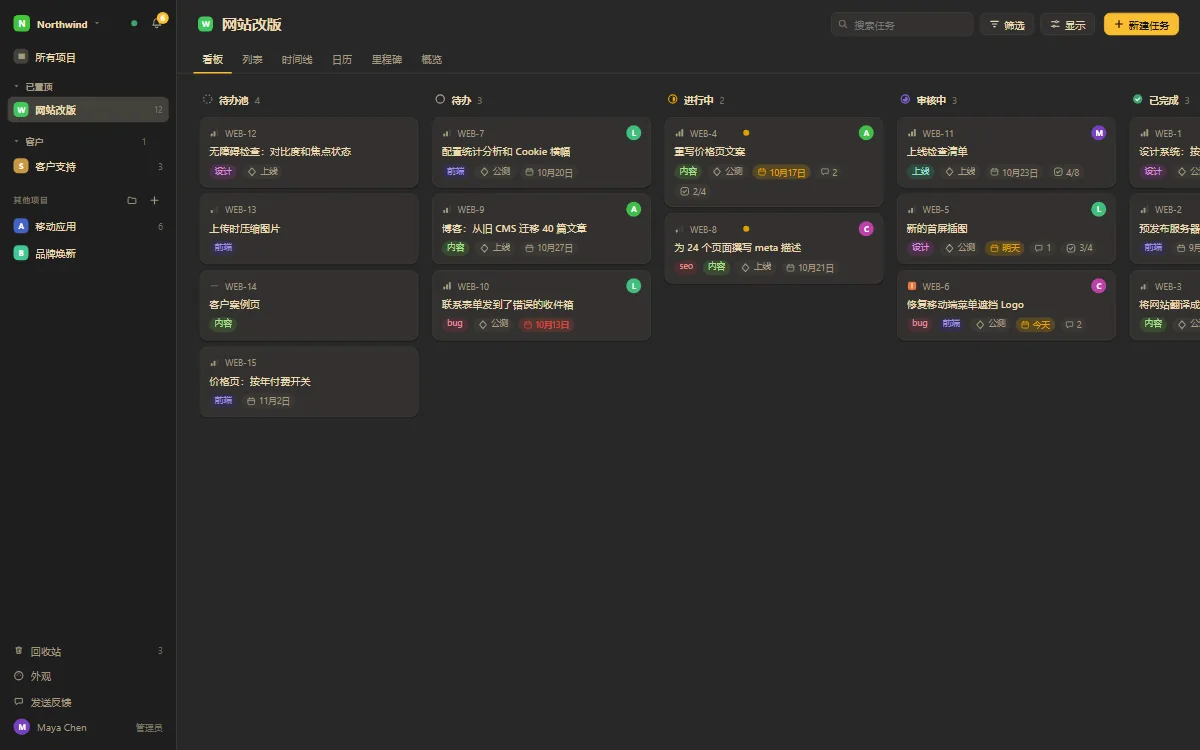Click the Northwind workspace logo
The image size is (1200, 750).
coord(21,24)
